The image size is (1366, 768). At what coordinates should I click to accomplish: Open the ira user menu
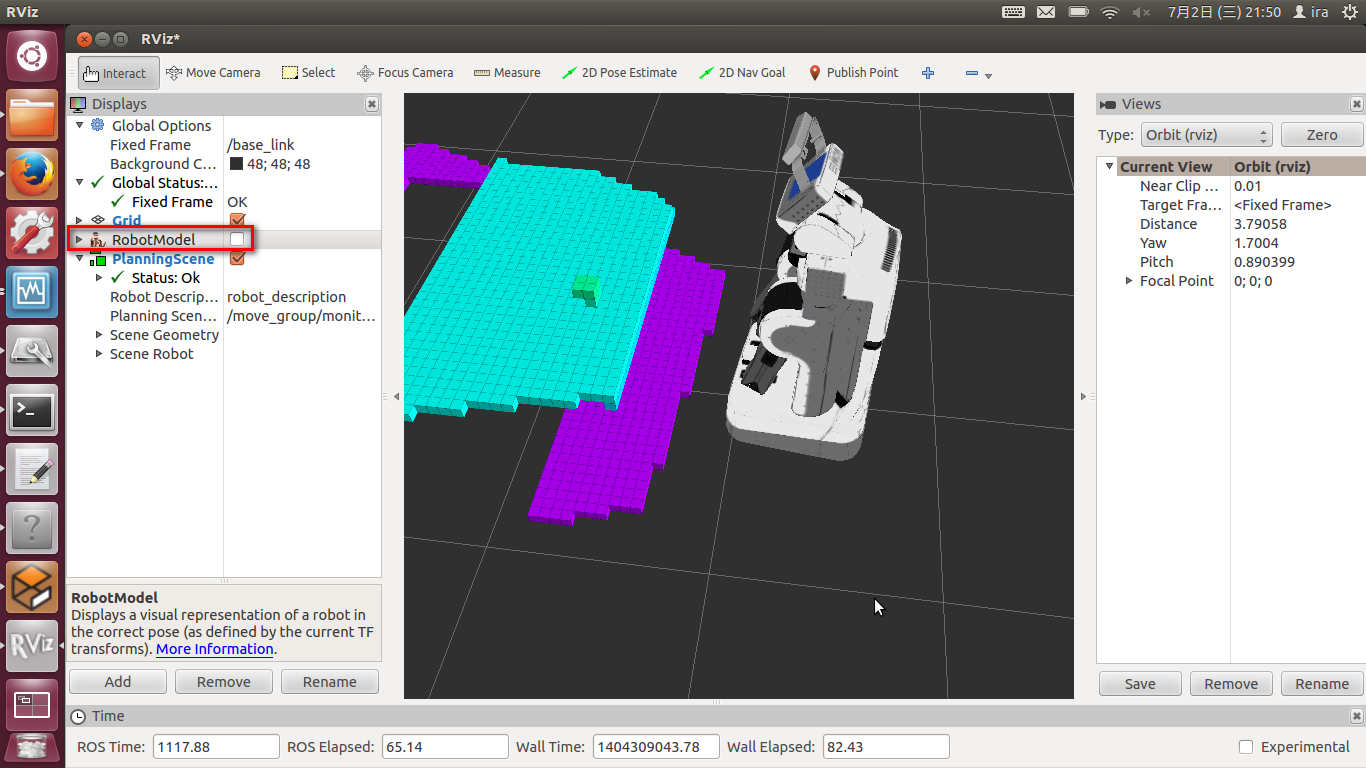click(1310, 12)
